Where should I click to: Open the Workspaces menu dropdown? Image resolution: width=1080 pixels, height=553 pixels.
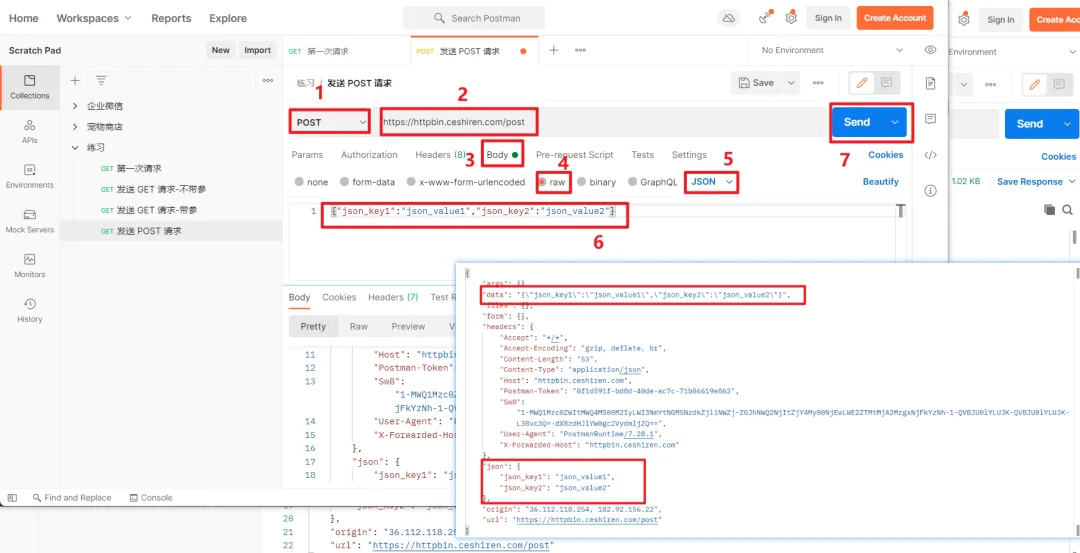pyautogui.click(x=94, y=19)
